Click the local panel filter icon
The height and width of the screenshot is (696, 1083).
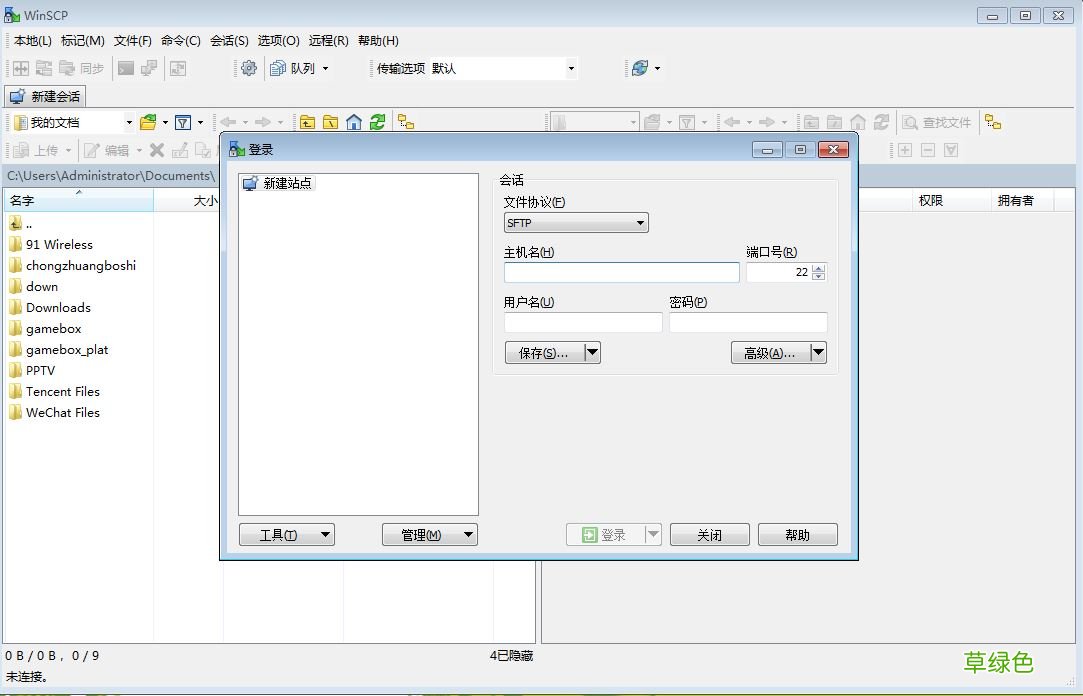183,122
